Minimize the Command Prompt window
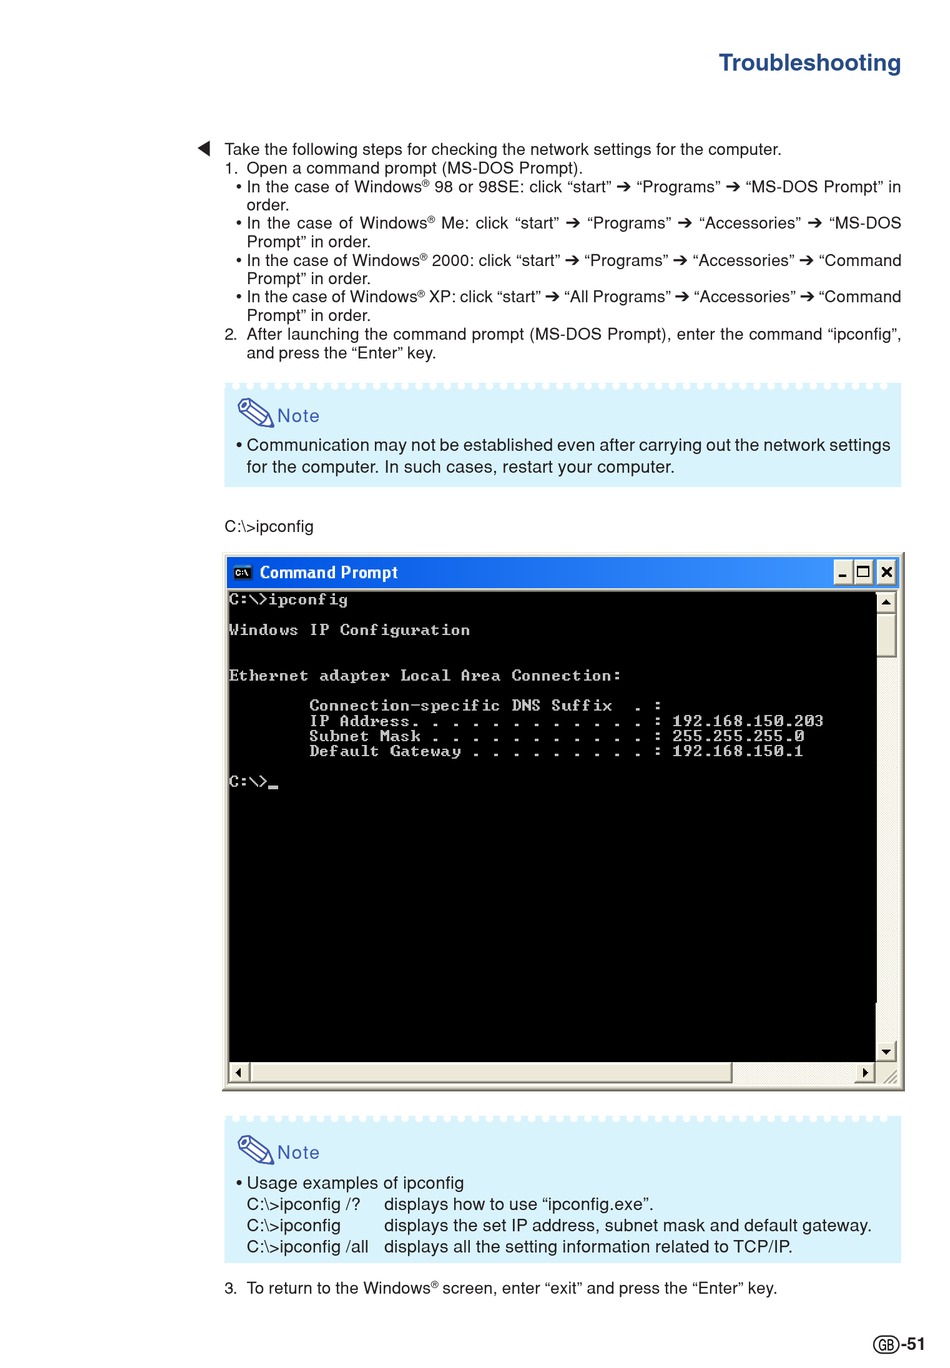Image resolution: width=950 pixels, height=1368 pixels. tap(843, 573)
